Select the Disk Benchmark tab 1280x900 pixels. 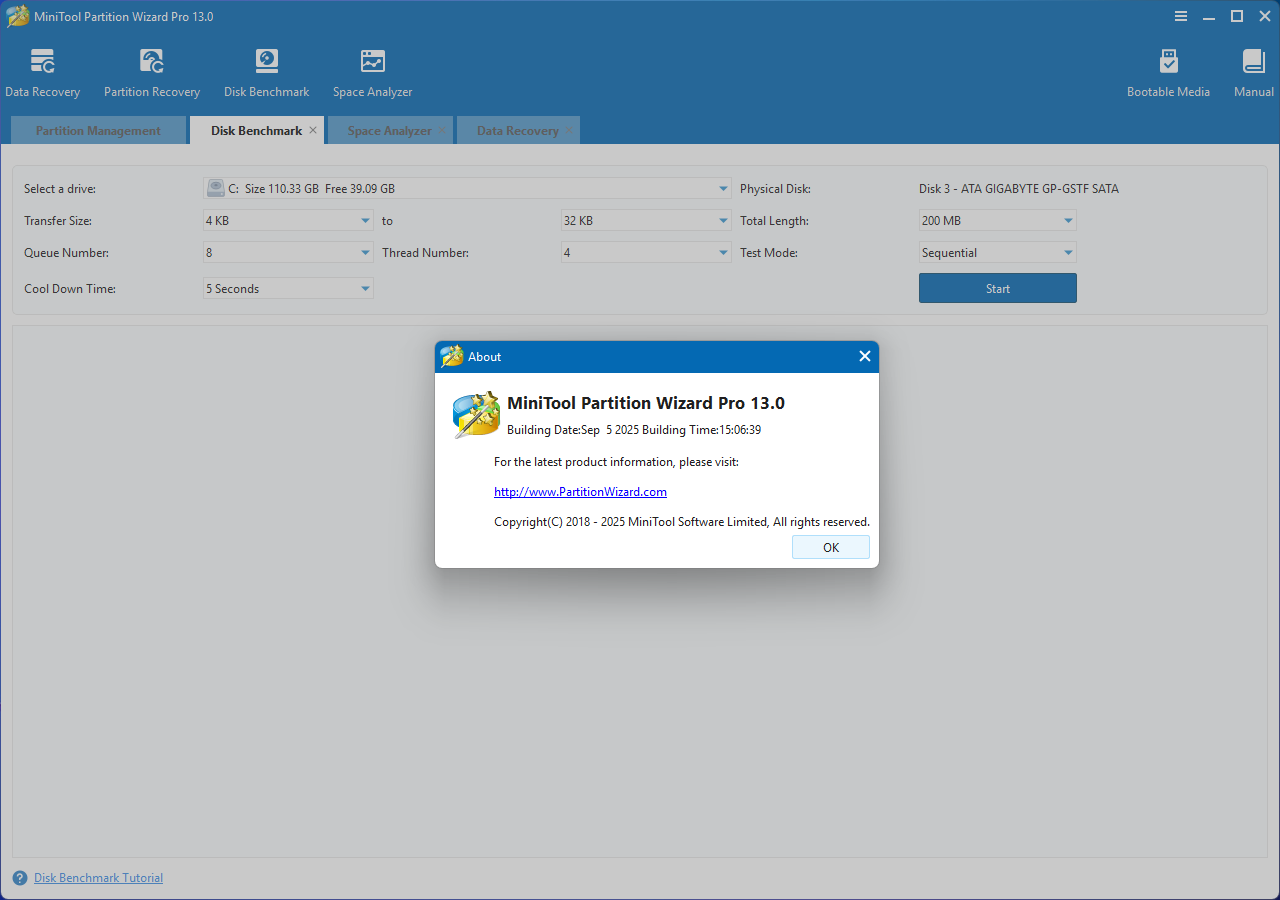[x=256, y=131]
